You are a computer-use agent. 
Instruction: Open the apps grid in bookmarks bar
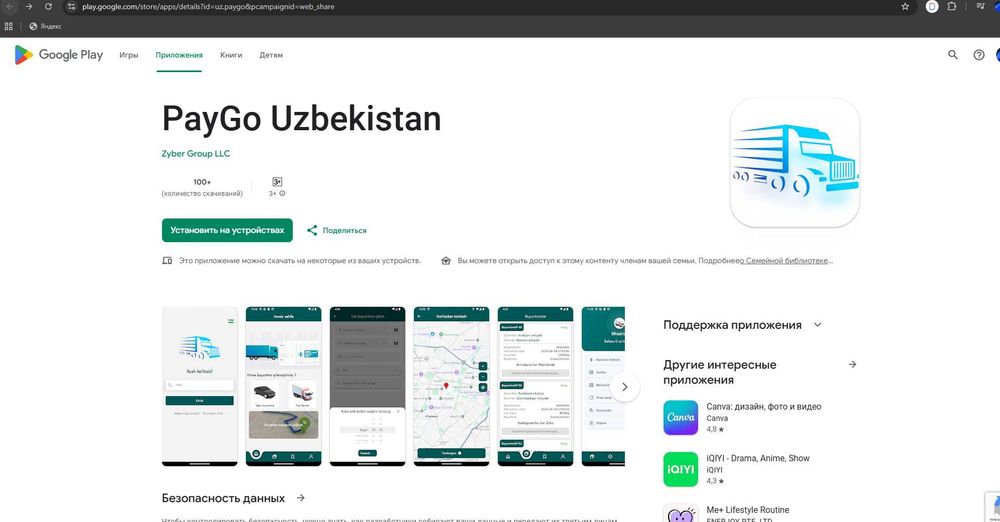[x=8, y=26]
